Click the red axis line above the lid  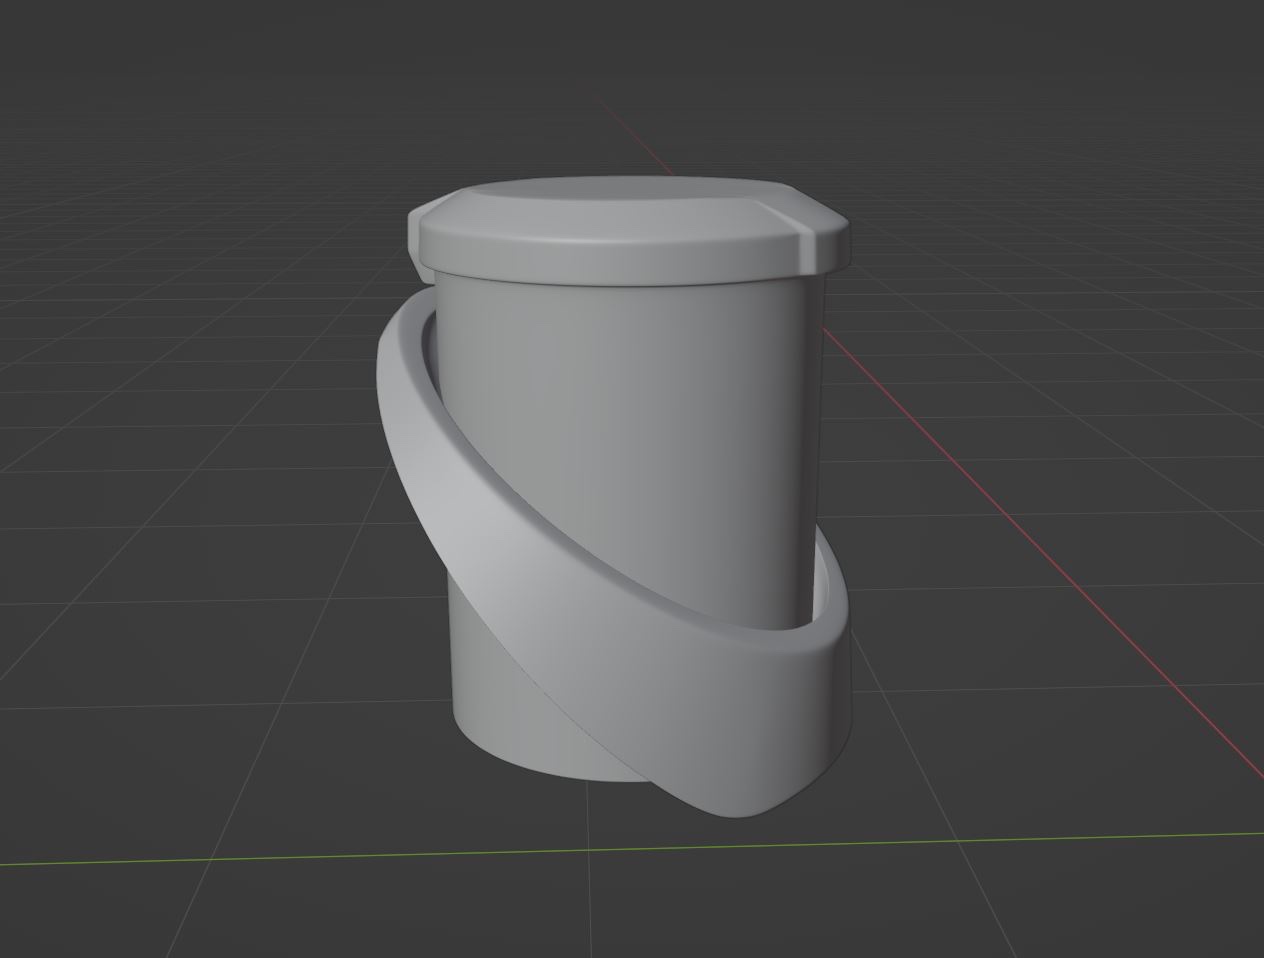(x=640, y=138)
